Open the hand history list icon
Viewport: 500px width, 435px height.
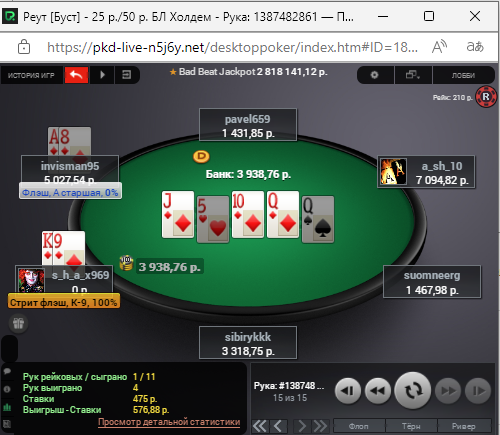127,75
